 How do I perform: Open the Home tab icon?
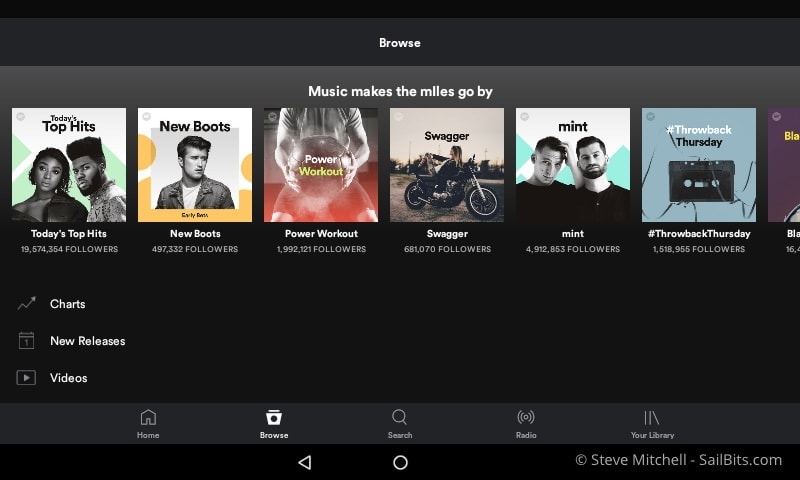148,417
